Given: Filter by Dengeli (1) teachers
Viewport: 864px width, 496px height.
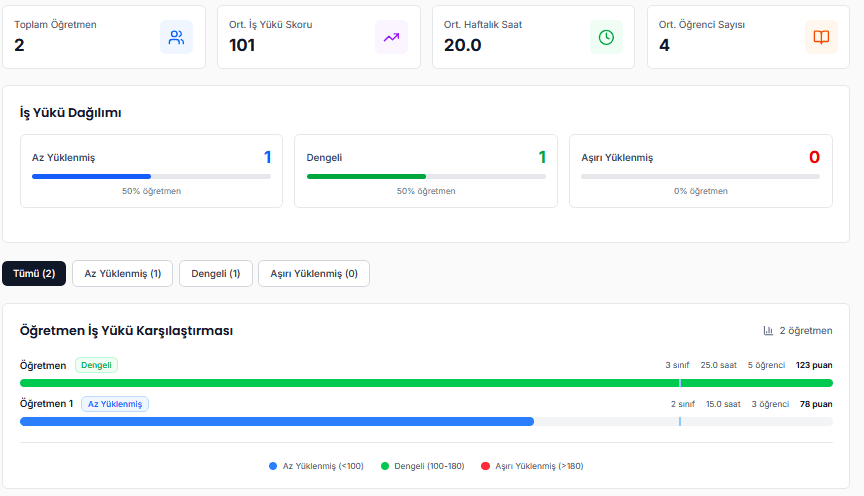Looking at the screenshot, I should click(x=215, y=274).
